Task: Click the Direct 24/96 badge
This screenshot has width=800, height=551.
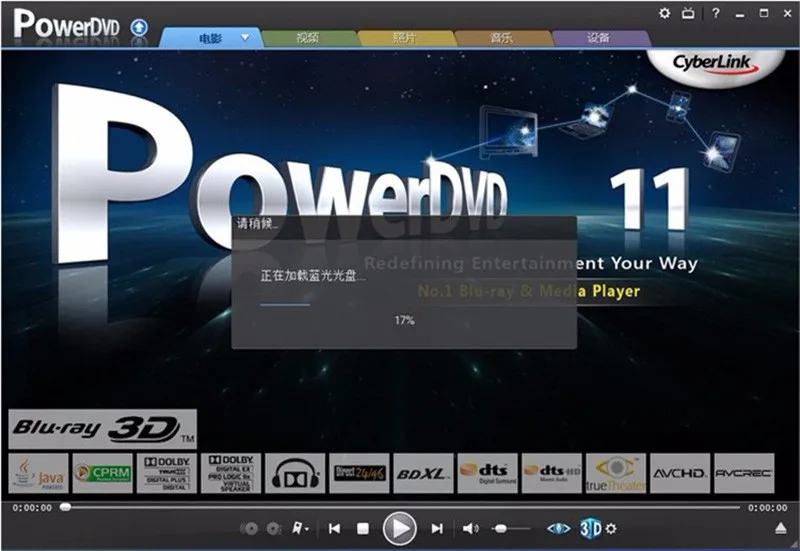Action: [x=359, y=473]
